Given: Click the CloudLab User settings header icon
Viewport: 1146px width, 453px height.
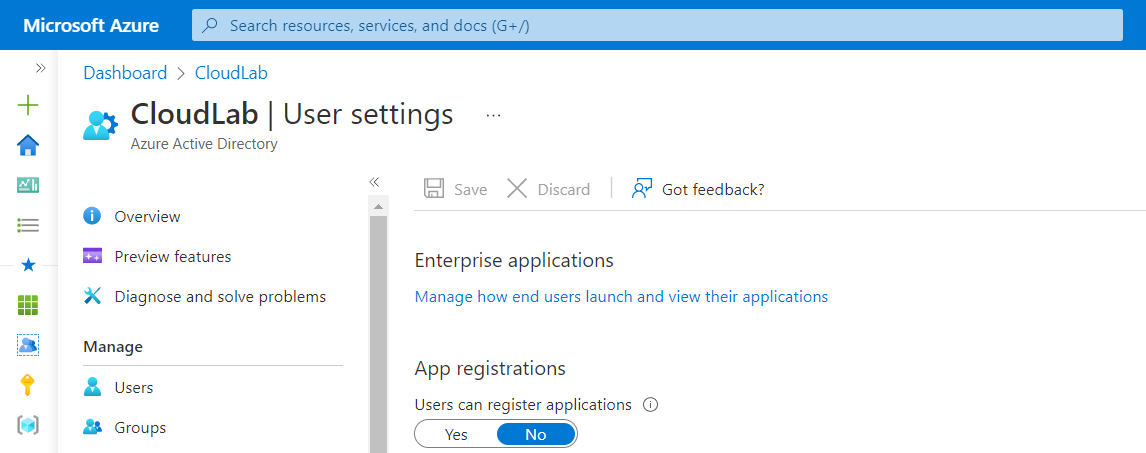Looking at the screenshot, I should 100,125.
